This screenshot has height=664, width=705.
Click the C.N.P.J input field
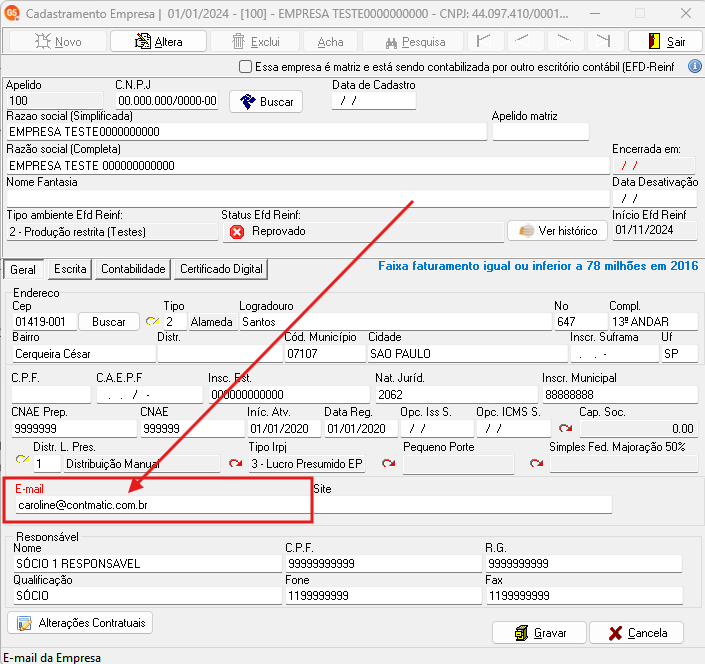pyautogui.click(x=167, y=101)
